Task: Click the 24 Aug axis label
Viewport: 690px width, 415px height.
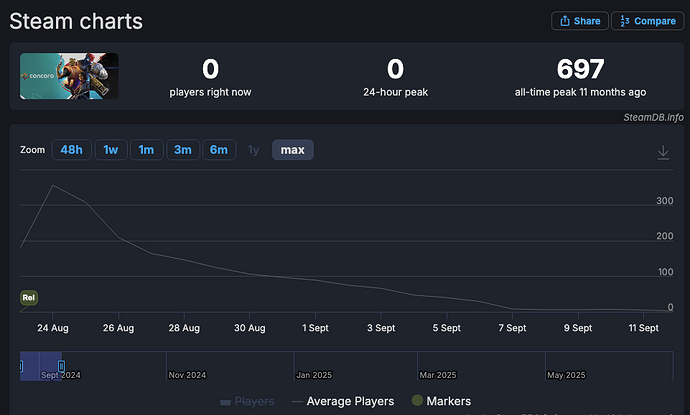Action: (x=53, y=328)
